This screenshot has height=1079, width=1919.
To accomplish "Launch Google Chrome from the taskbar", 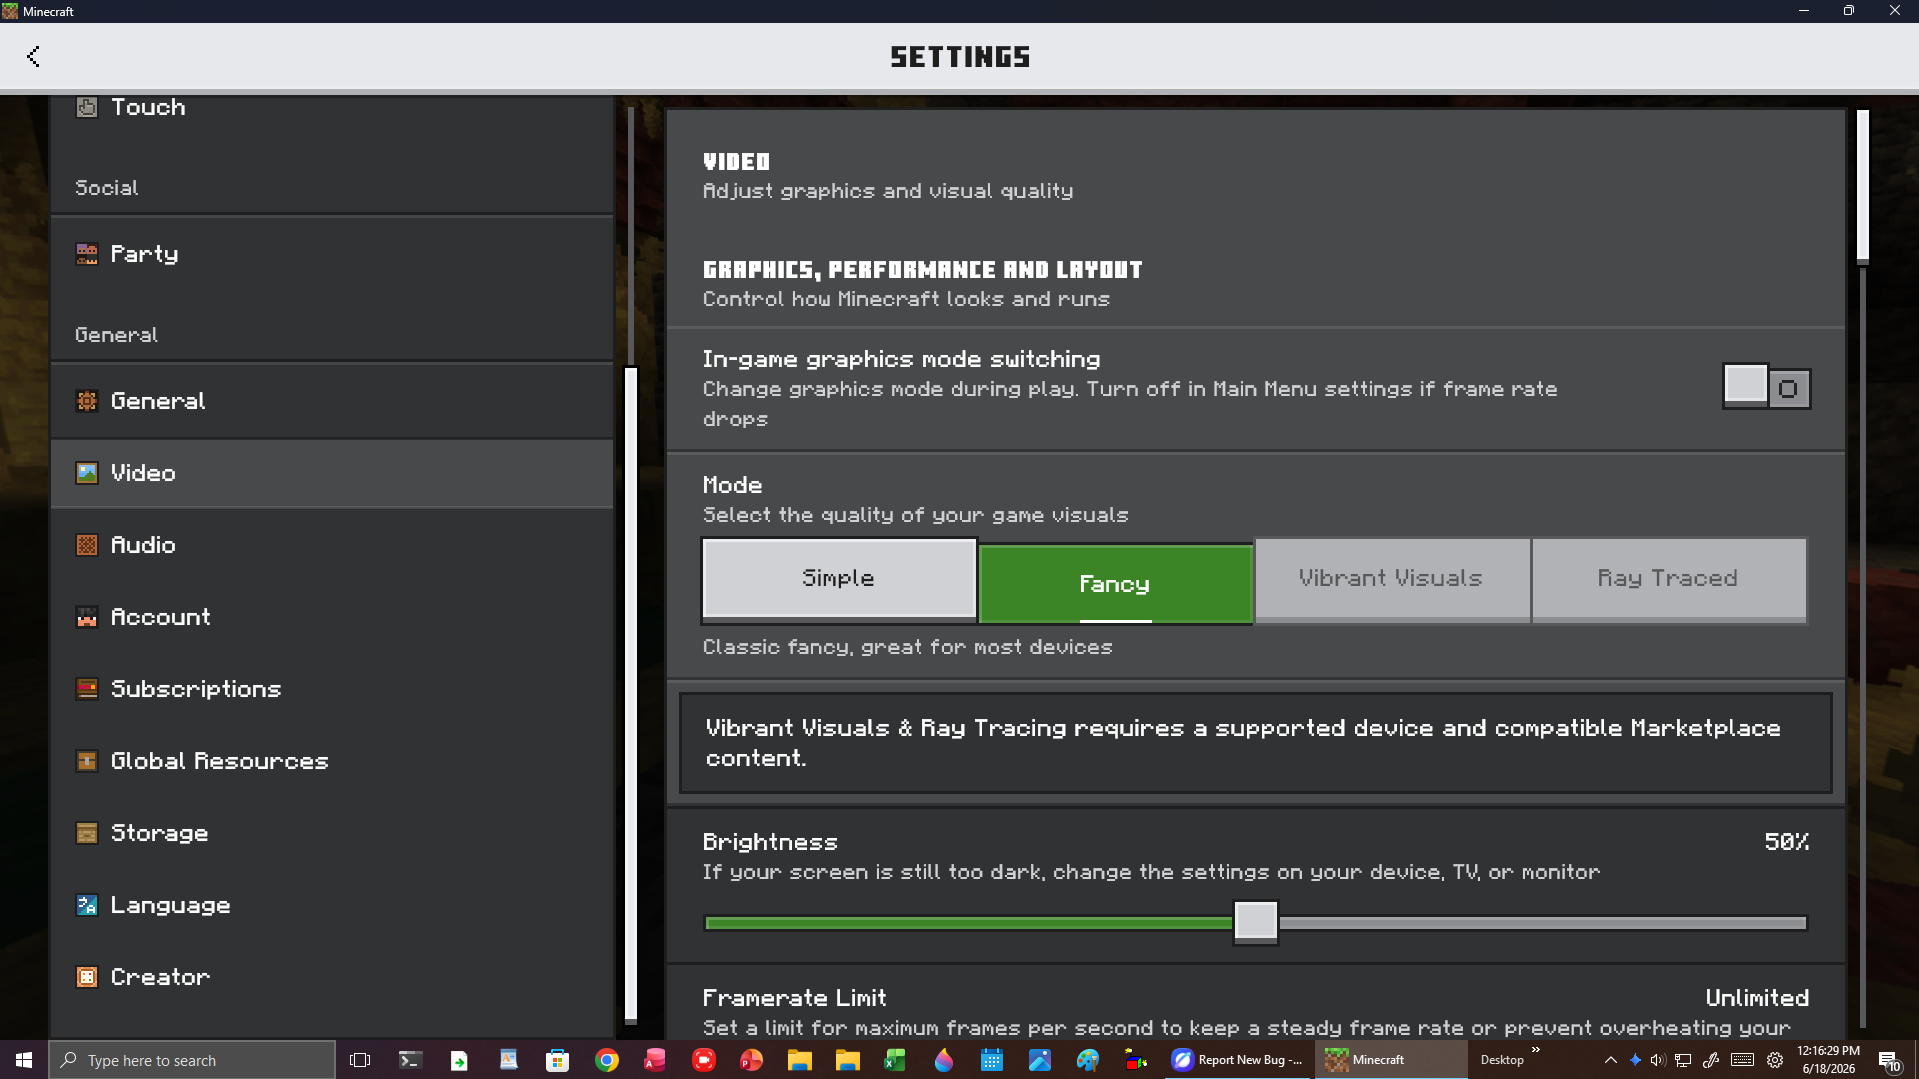I will click(x=606, y=1060).
